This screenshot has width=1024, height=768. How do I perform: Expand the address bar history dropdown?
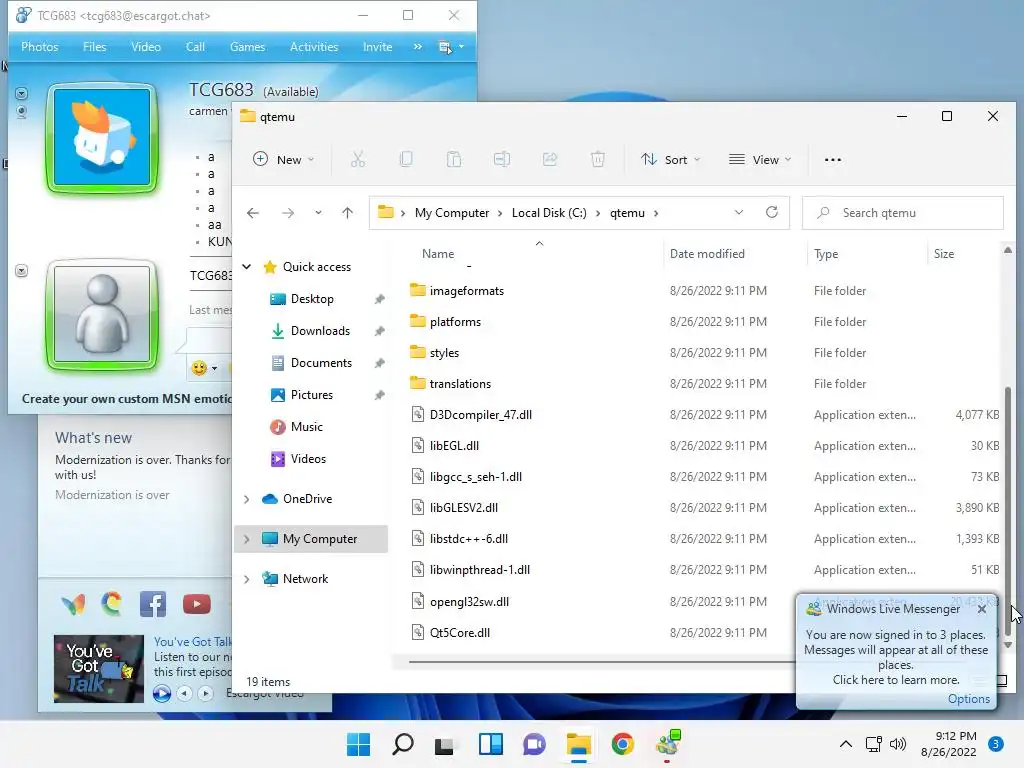click(739, 212)
